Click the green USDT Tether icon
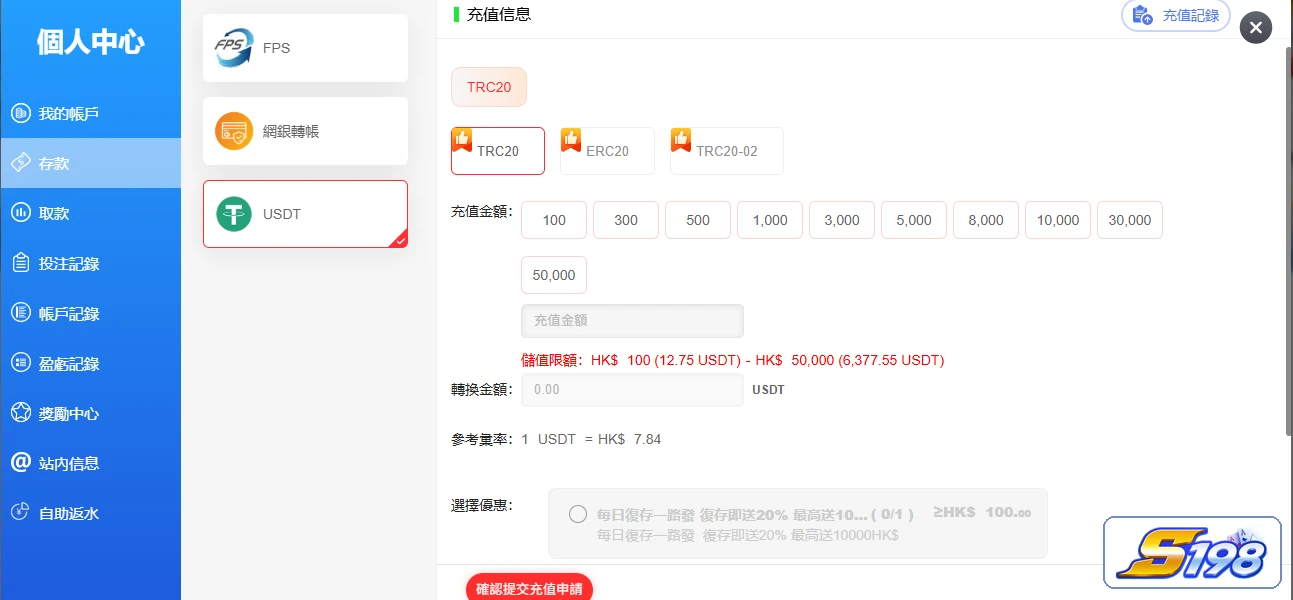This screenshot has height=600, width=1293. click(x=234, y=214)
